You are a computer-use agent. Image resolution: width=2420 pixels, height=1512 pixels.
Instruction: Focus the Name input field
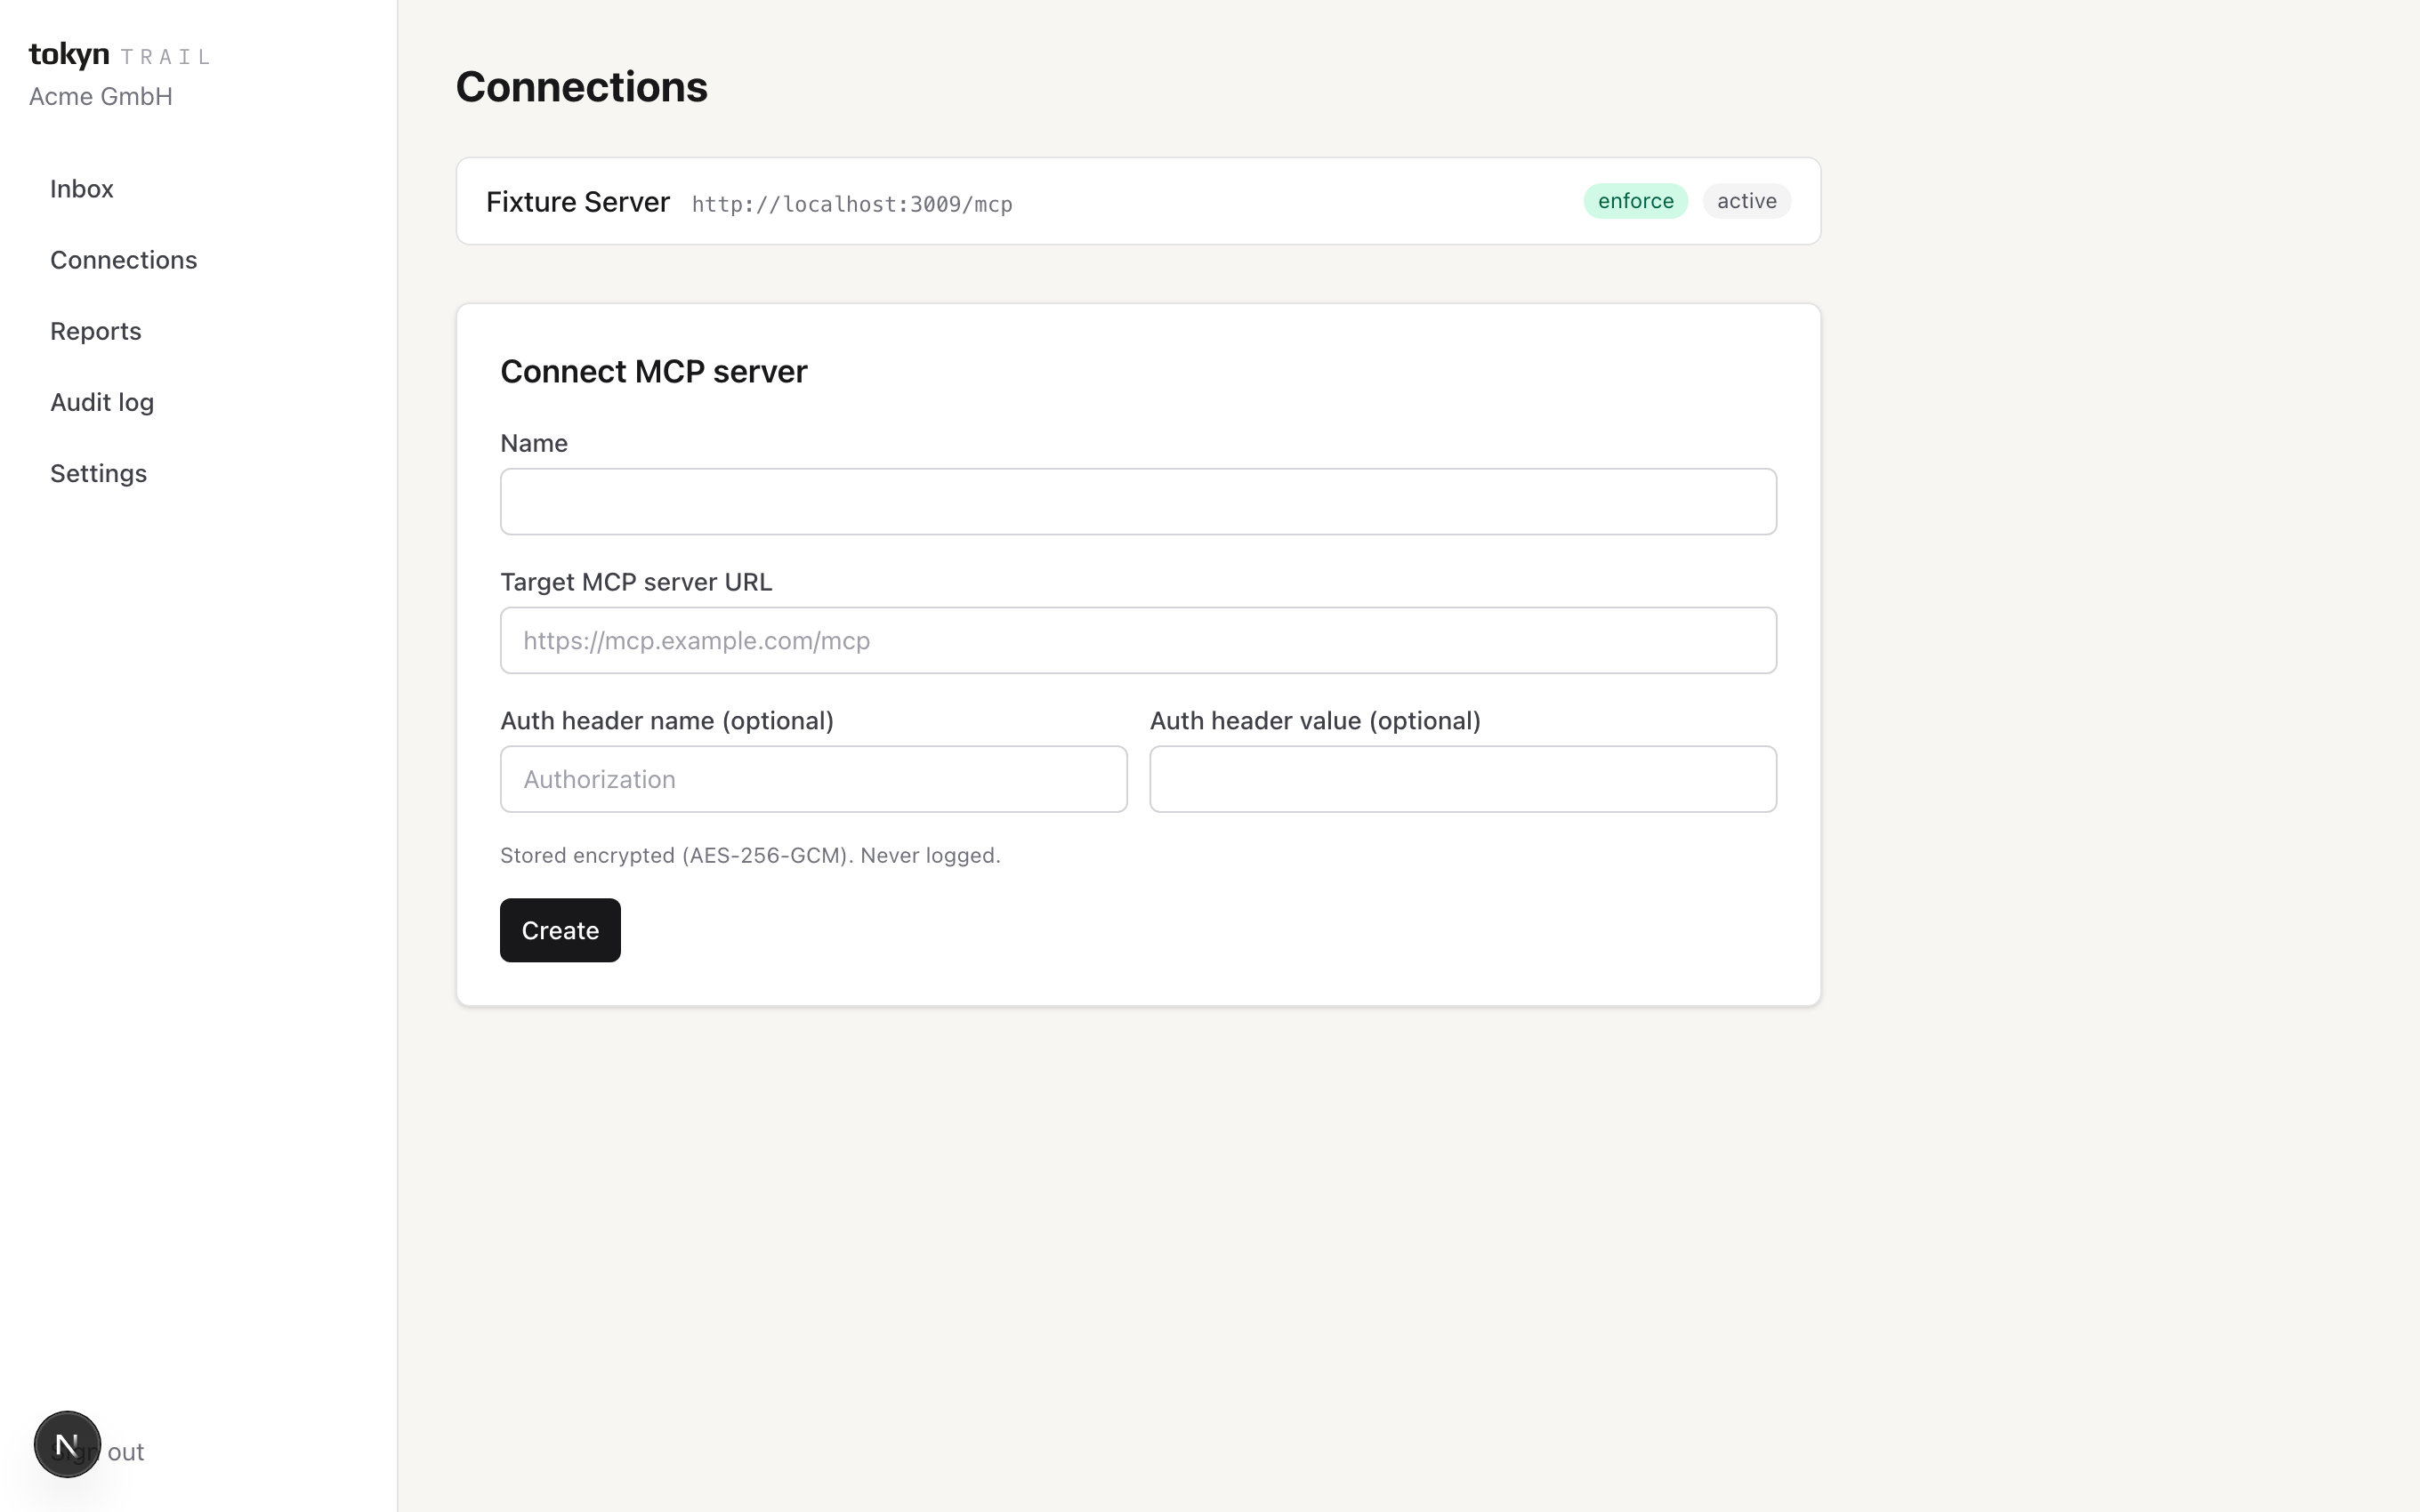tap(1138, 501)
